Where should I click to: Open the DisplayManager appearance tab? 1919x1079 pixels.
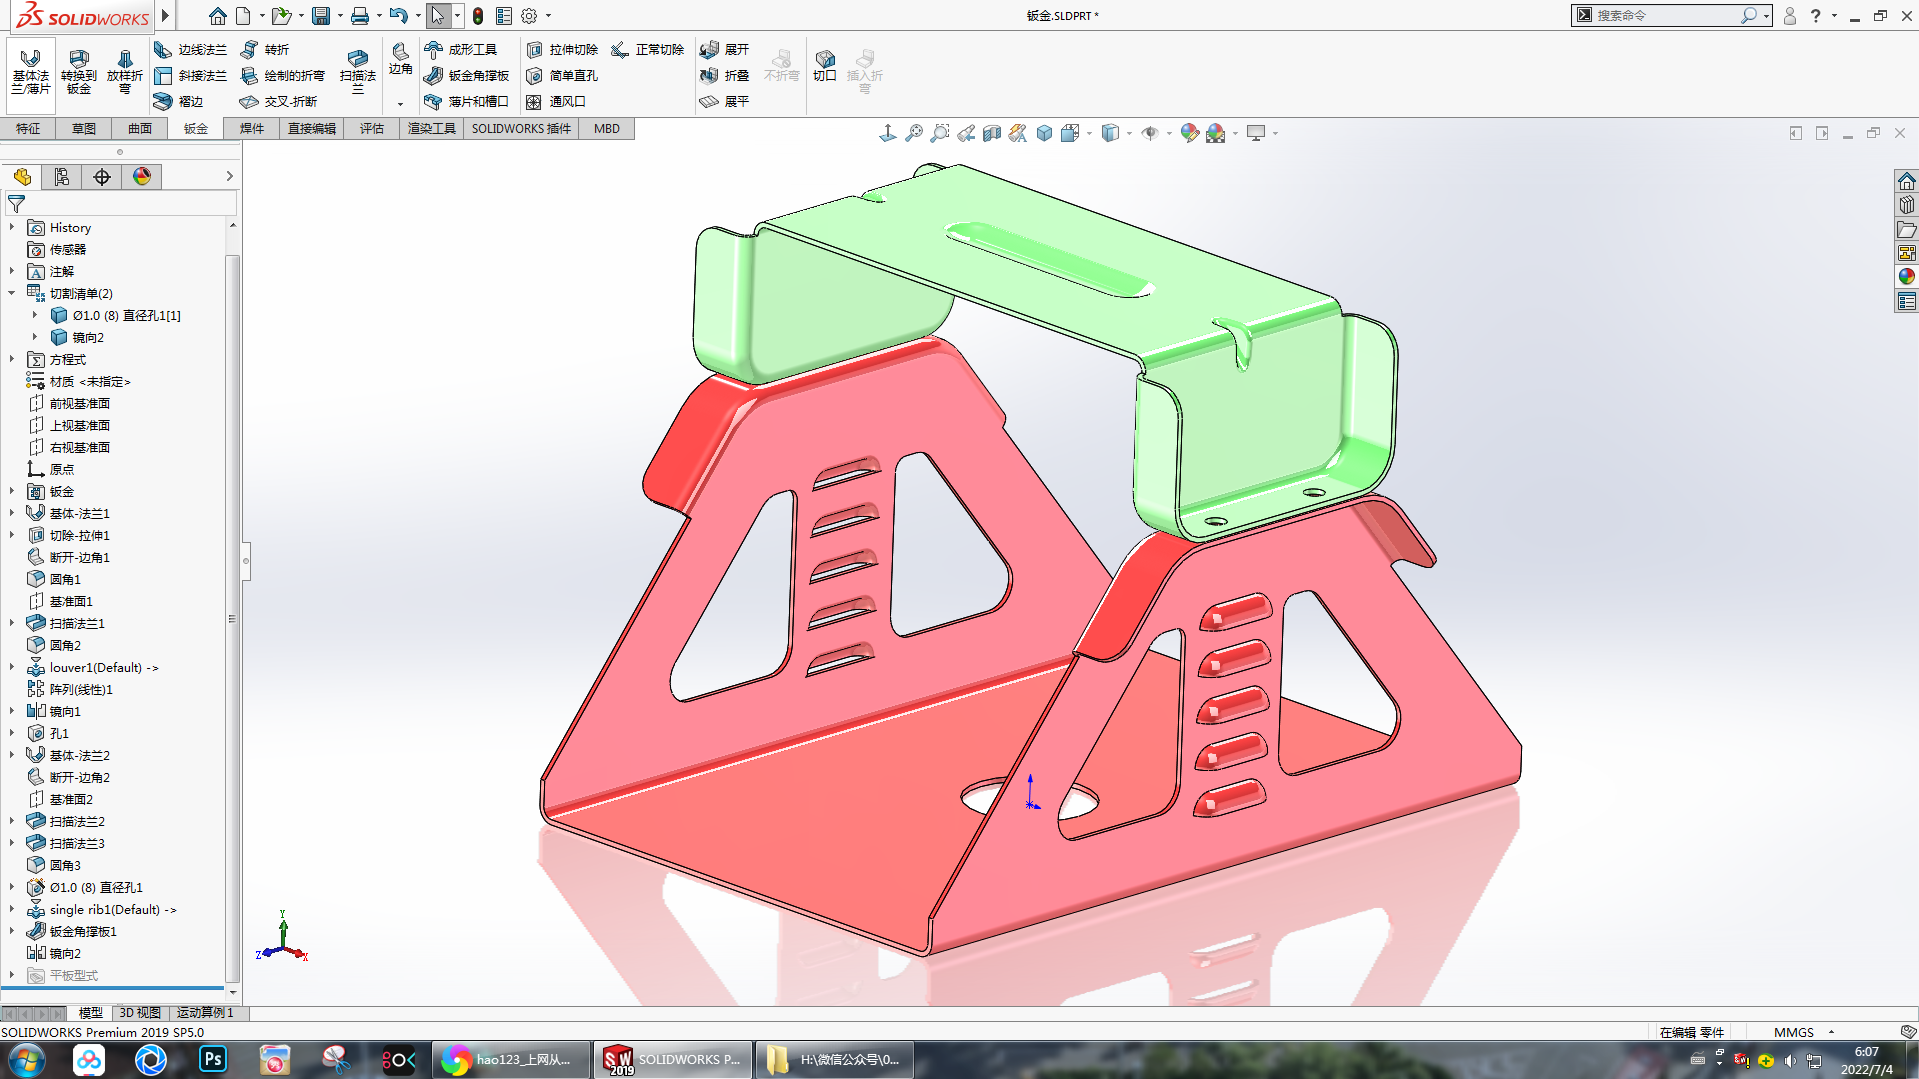point(142,177)
